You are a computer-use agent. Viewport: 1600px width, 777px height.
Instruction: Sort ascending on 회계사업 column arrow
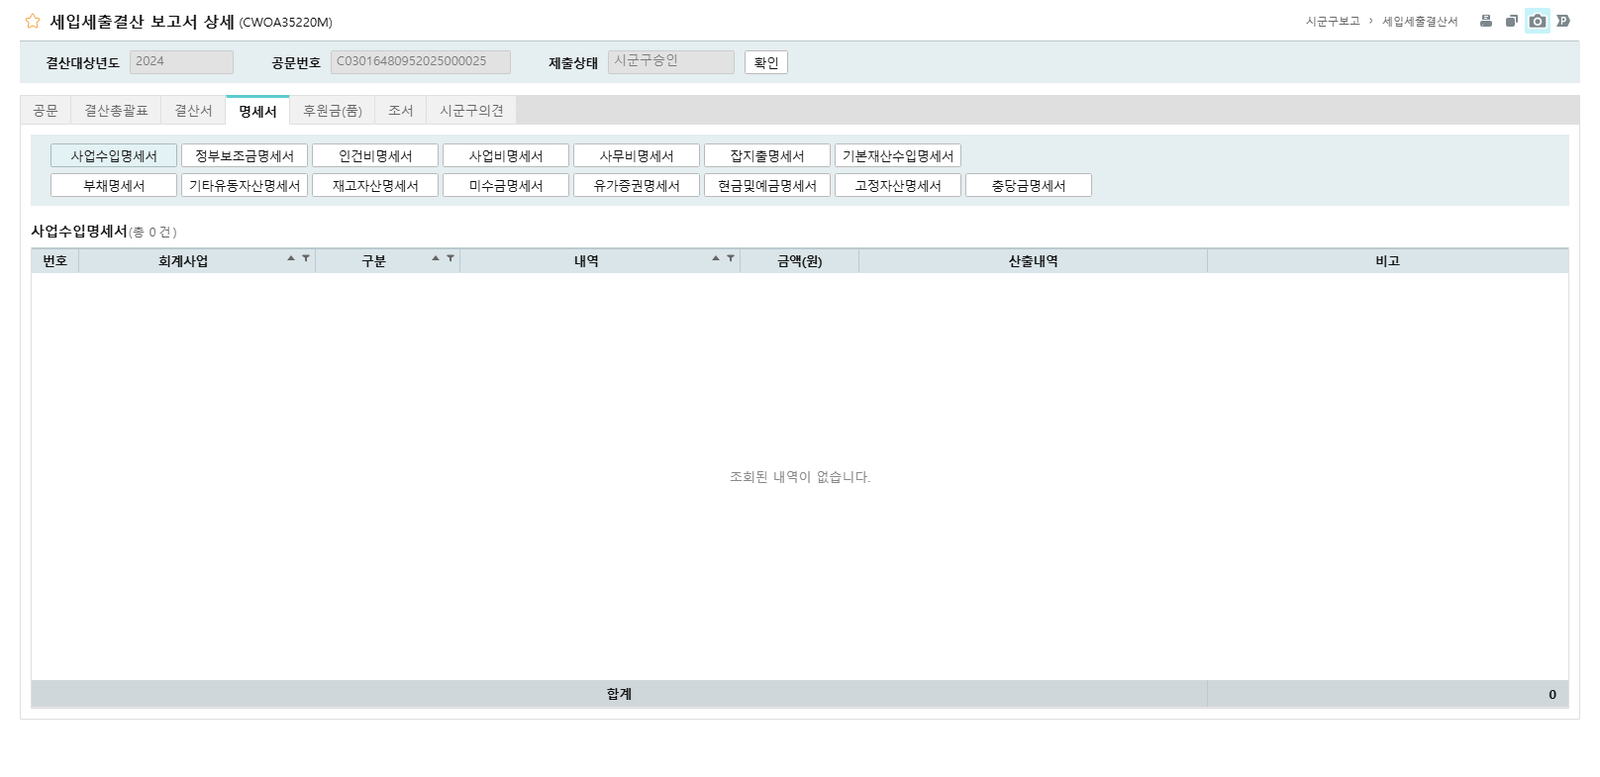291,258
